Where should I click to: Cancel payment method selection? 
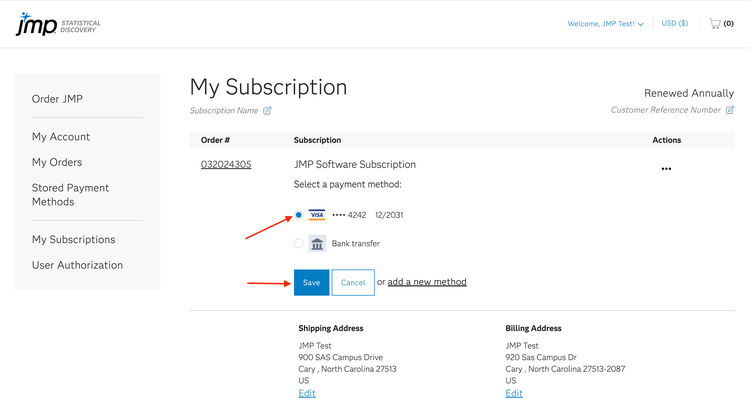click(x=353, y=283)
